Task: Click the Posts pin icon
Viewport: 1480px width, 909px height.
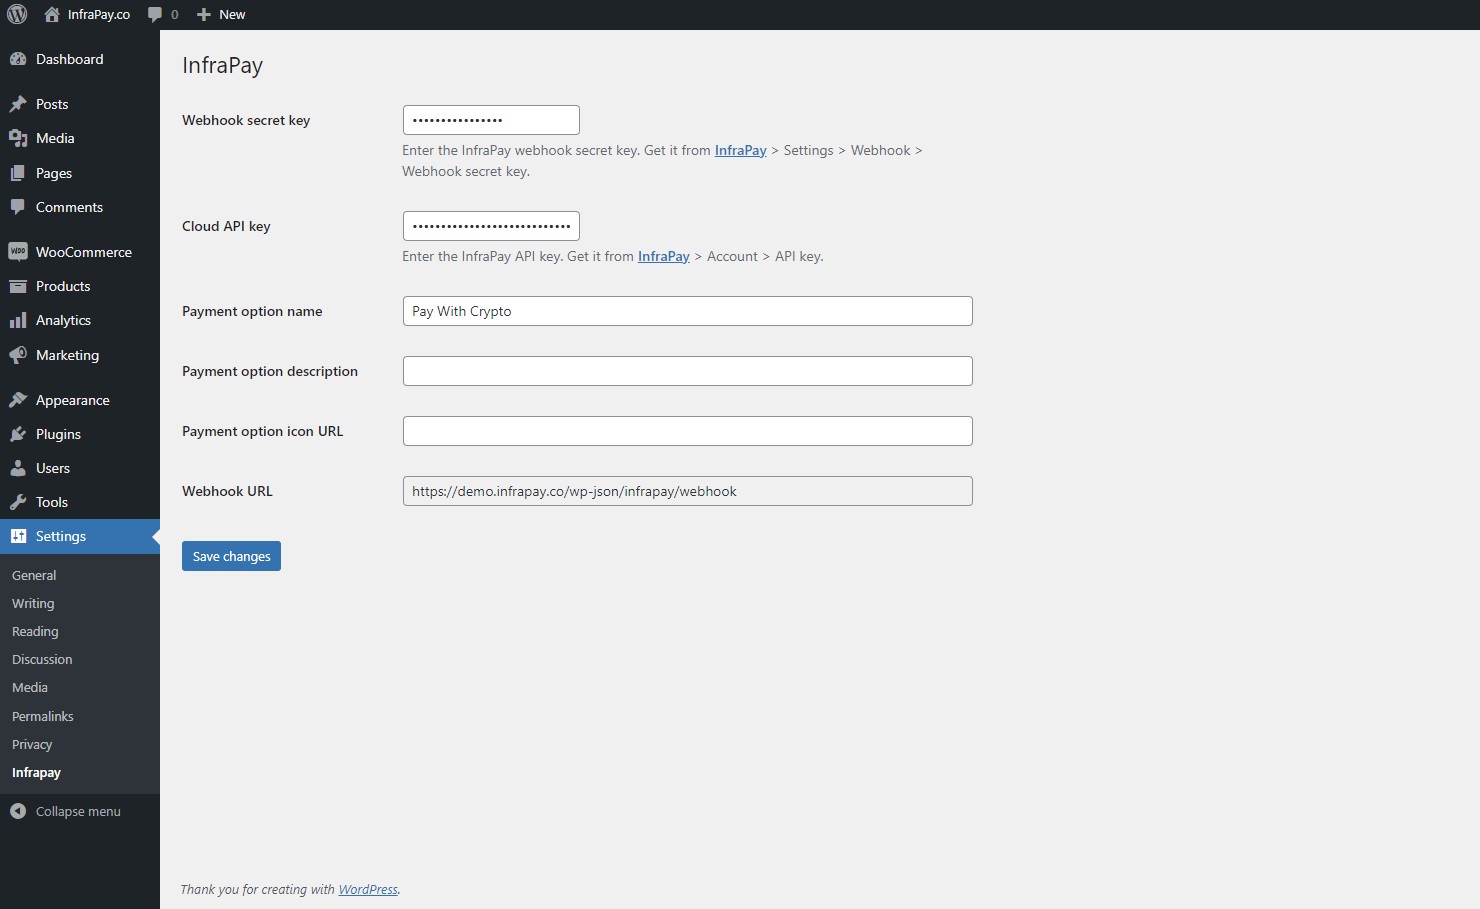Action: (x=18, y=104)
